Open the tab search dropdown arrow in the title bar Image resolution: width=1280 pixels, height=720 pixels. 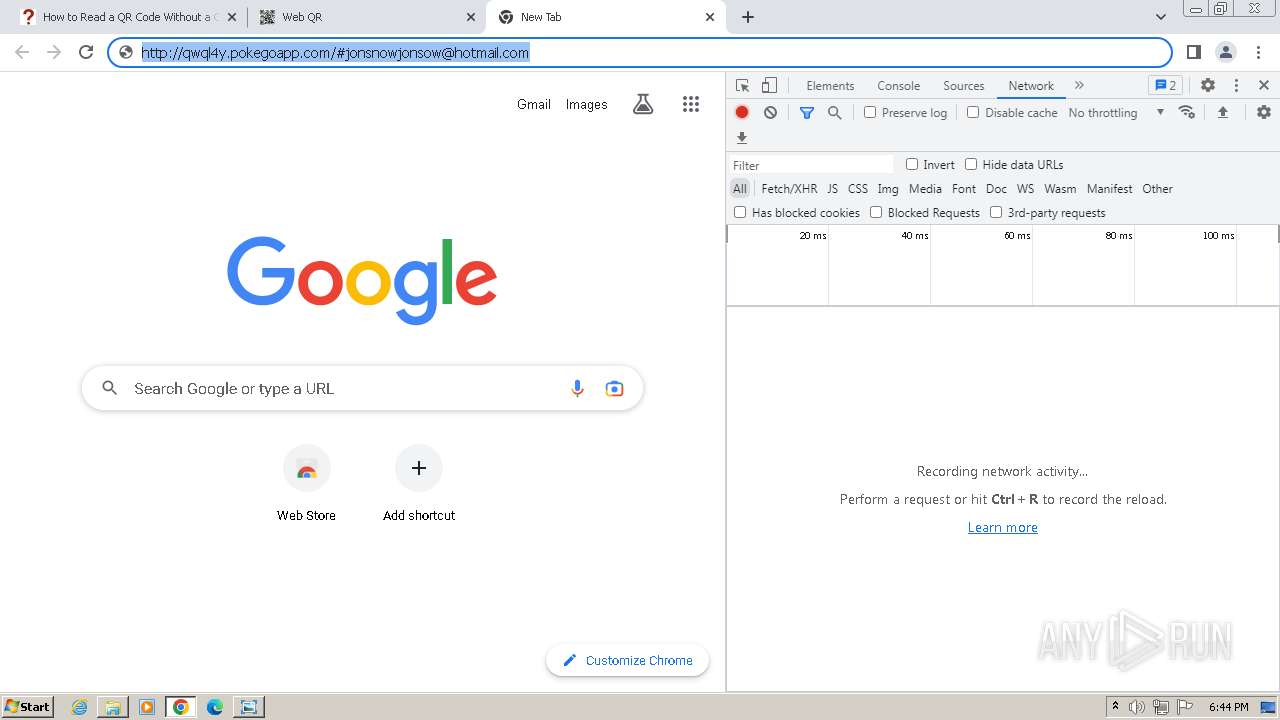click(x=1161, y=17)
